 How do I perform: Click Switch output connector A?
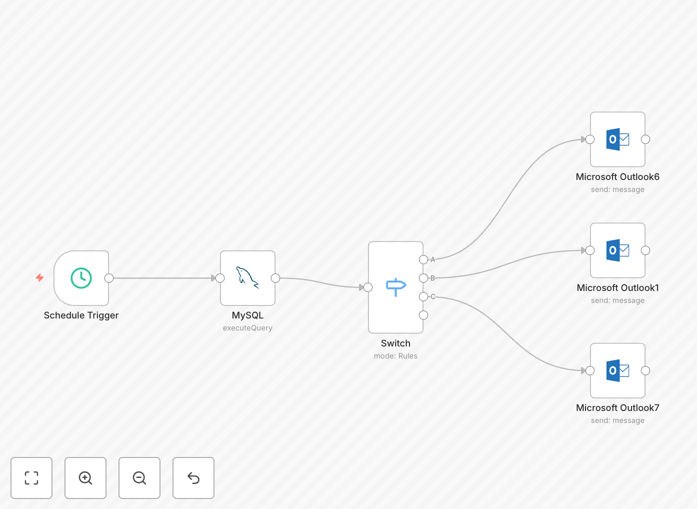pos(424,259)
